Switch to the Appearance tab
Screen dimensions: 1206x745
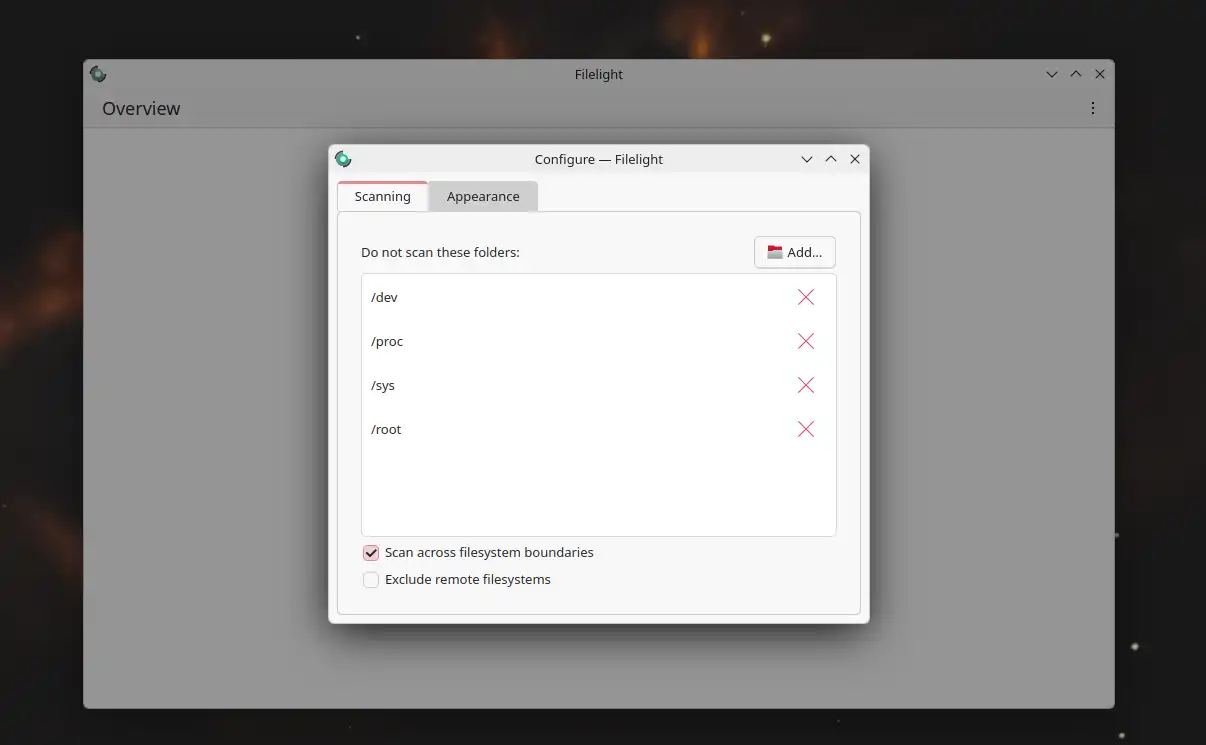click(x=483, y=197)
